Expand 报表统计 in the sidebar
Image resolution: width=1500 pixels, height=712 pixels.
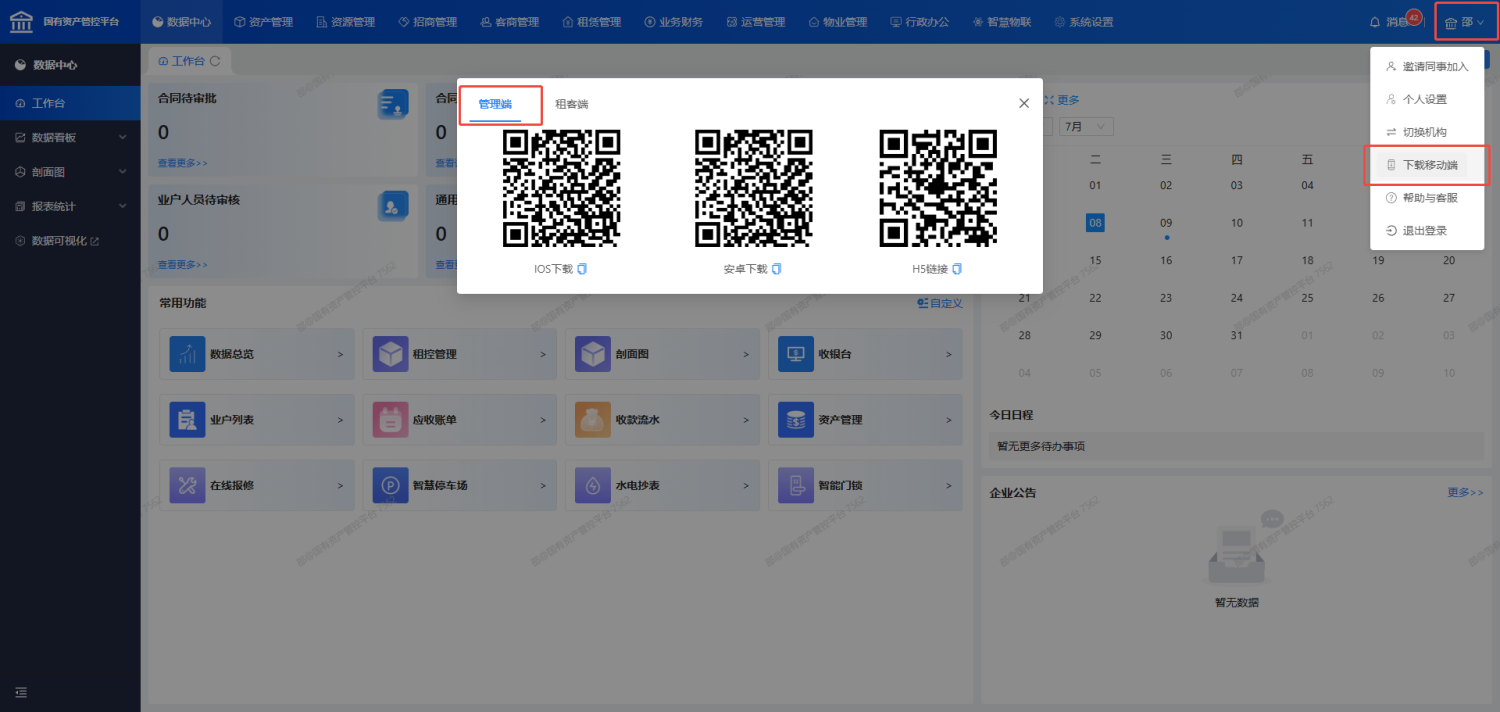point(70,206)
